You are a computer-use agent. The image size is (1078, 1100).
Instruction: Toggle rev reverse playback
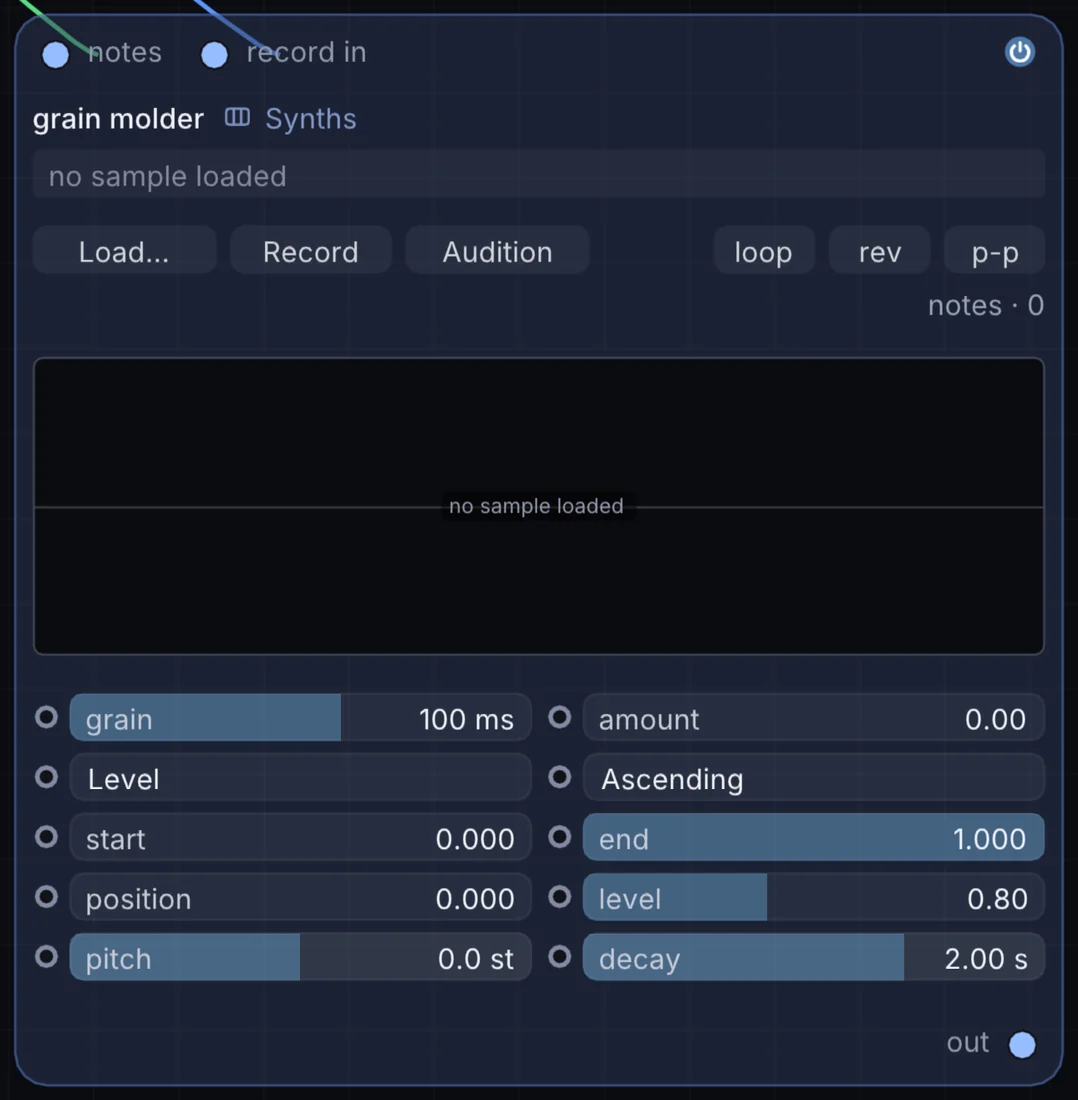point(880,250)
